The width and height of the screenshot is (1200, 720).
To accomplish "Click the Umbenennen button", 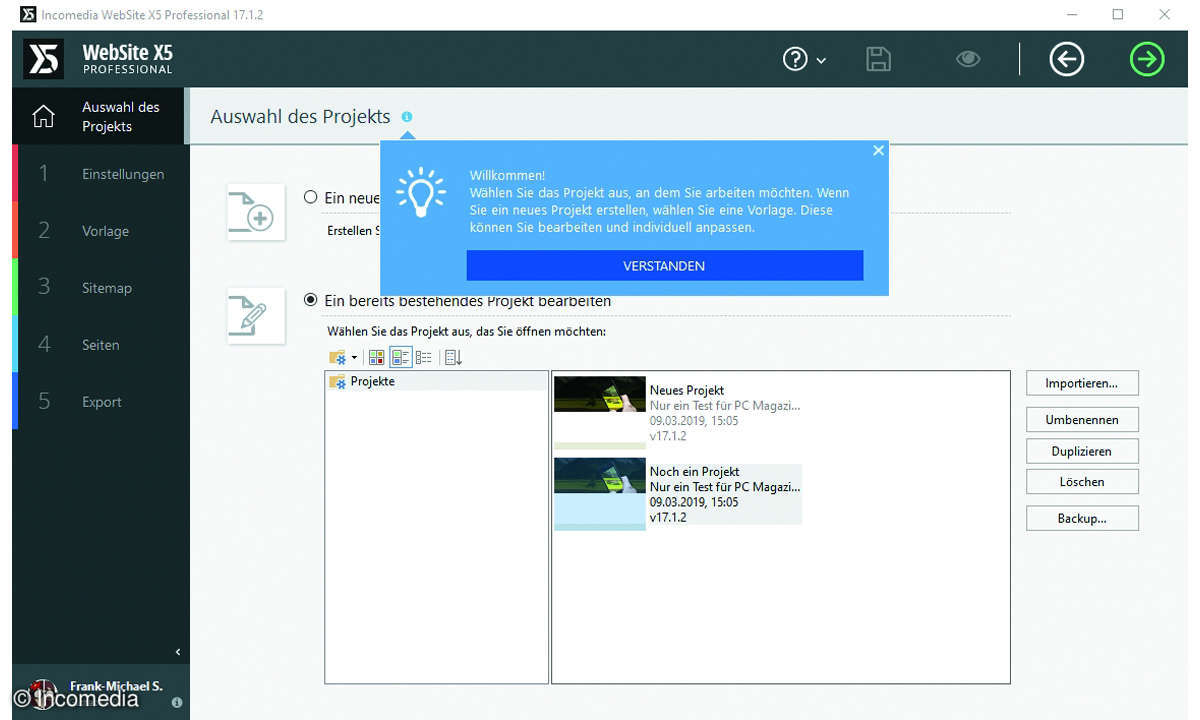I will click(1082, 420).
